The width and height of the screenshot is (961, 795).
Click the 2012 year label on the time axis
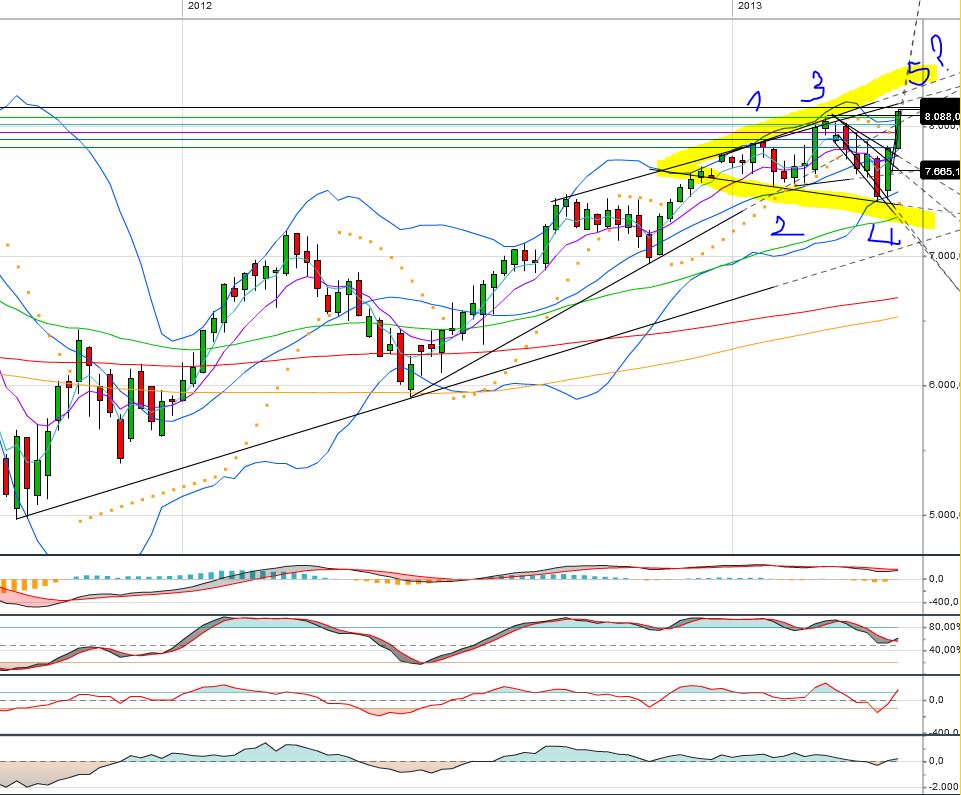click(199, 6)
